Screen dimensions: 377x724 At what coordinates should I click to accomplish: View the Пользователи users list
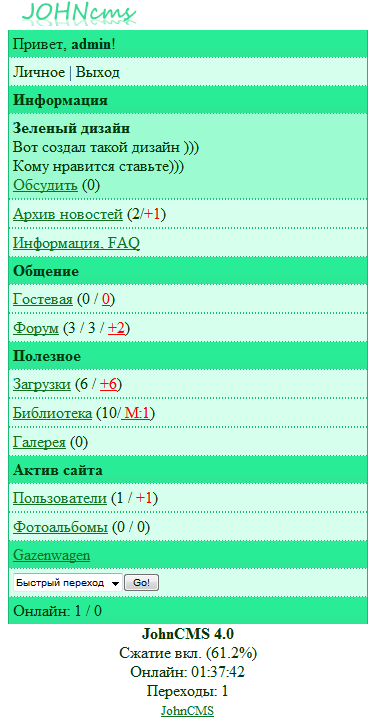tap(60, 499)
